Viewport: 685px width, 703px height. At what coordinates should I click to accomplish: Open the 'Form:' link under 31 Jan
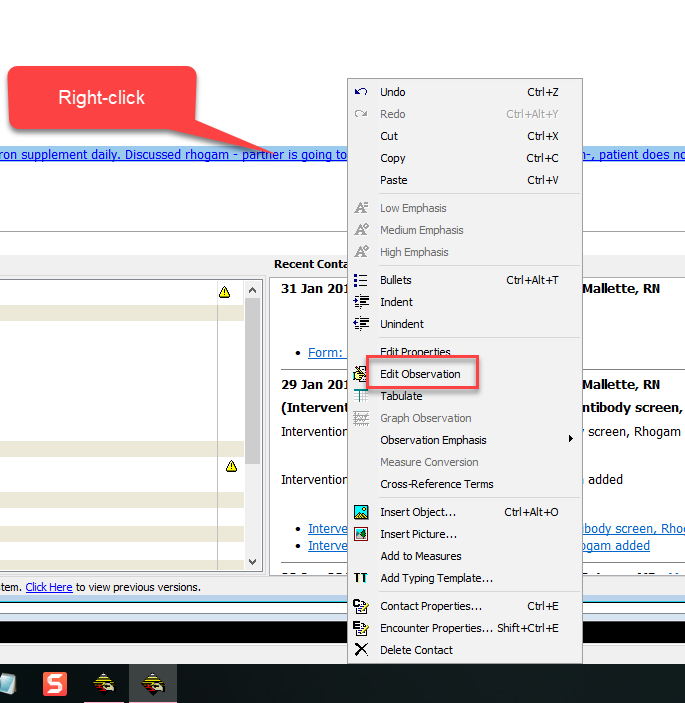325,352
